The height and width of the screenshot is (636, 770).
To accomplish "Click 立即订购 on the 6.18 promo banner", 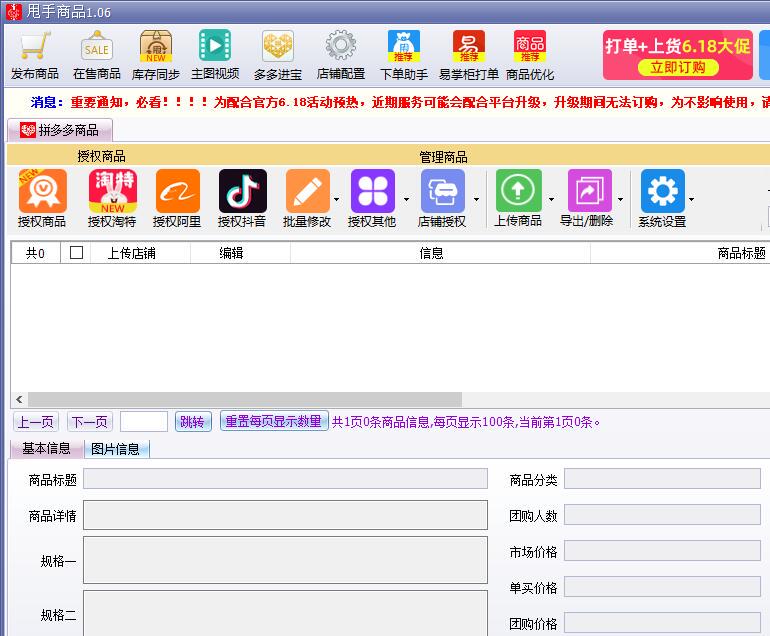I will (x=678, y=67).
